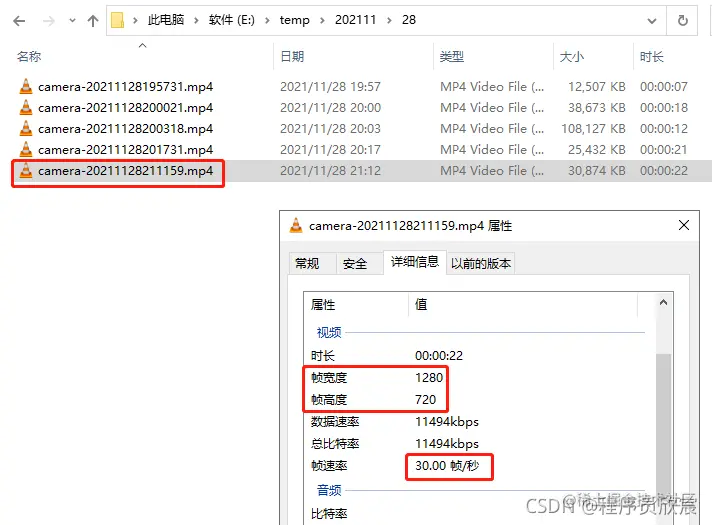The image size is (712, 525).
Task: Select the 比特率 audio property row
Action: [329, 514]
